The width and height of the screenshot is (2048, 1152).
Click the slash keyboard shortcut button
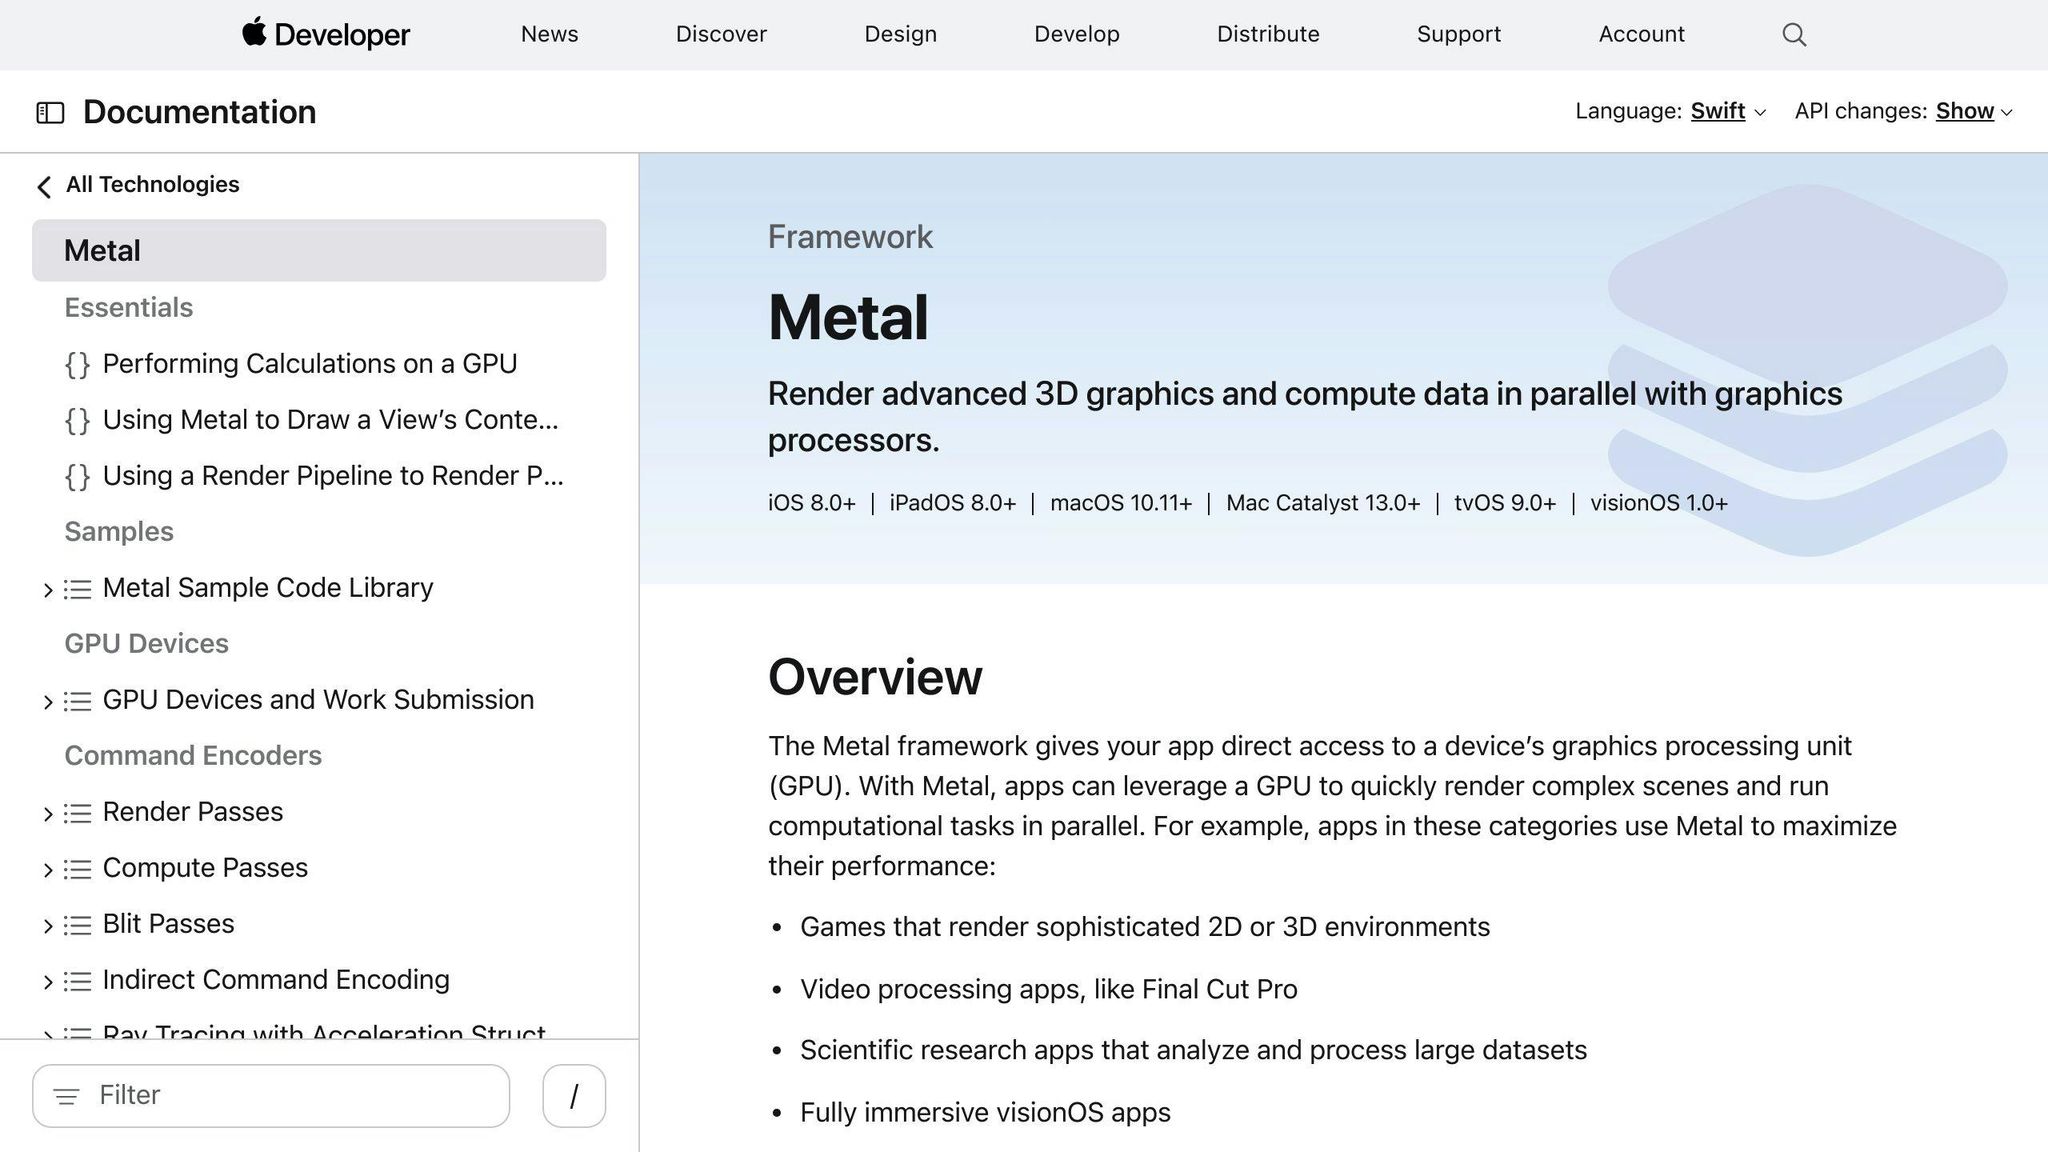[x=573, y=1096]
